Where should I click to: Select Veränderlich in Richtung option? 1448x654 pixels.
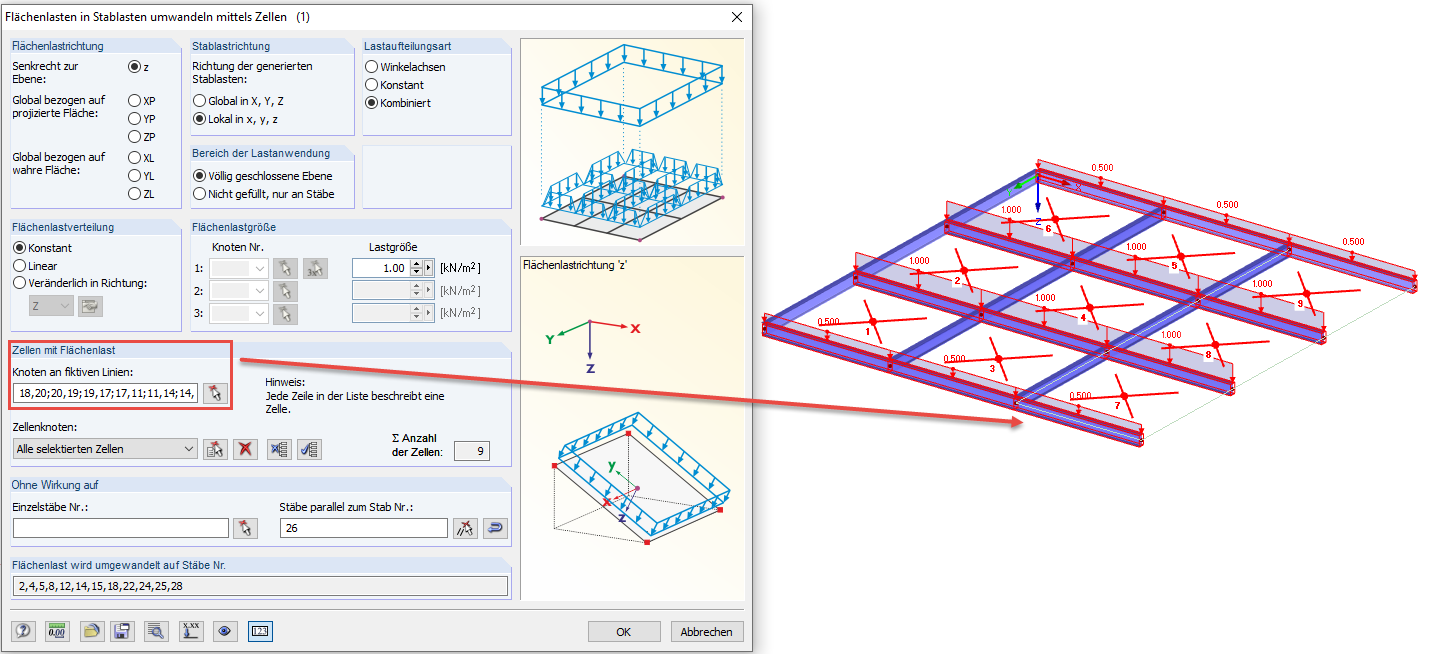pos(19,283)
